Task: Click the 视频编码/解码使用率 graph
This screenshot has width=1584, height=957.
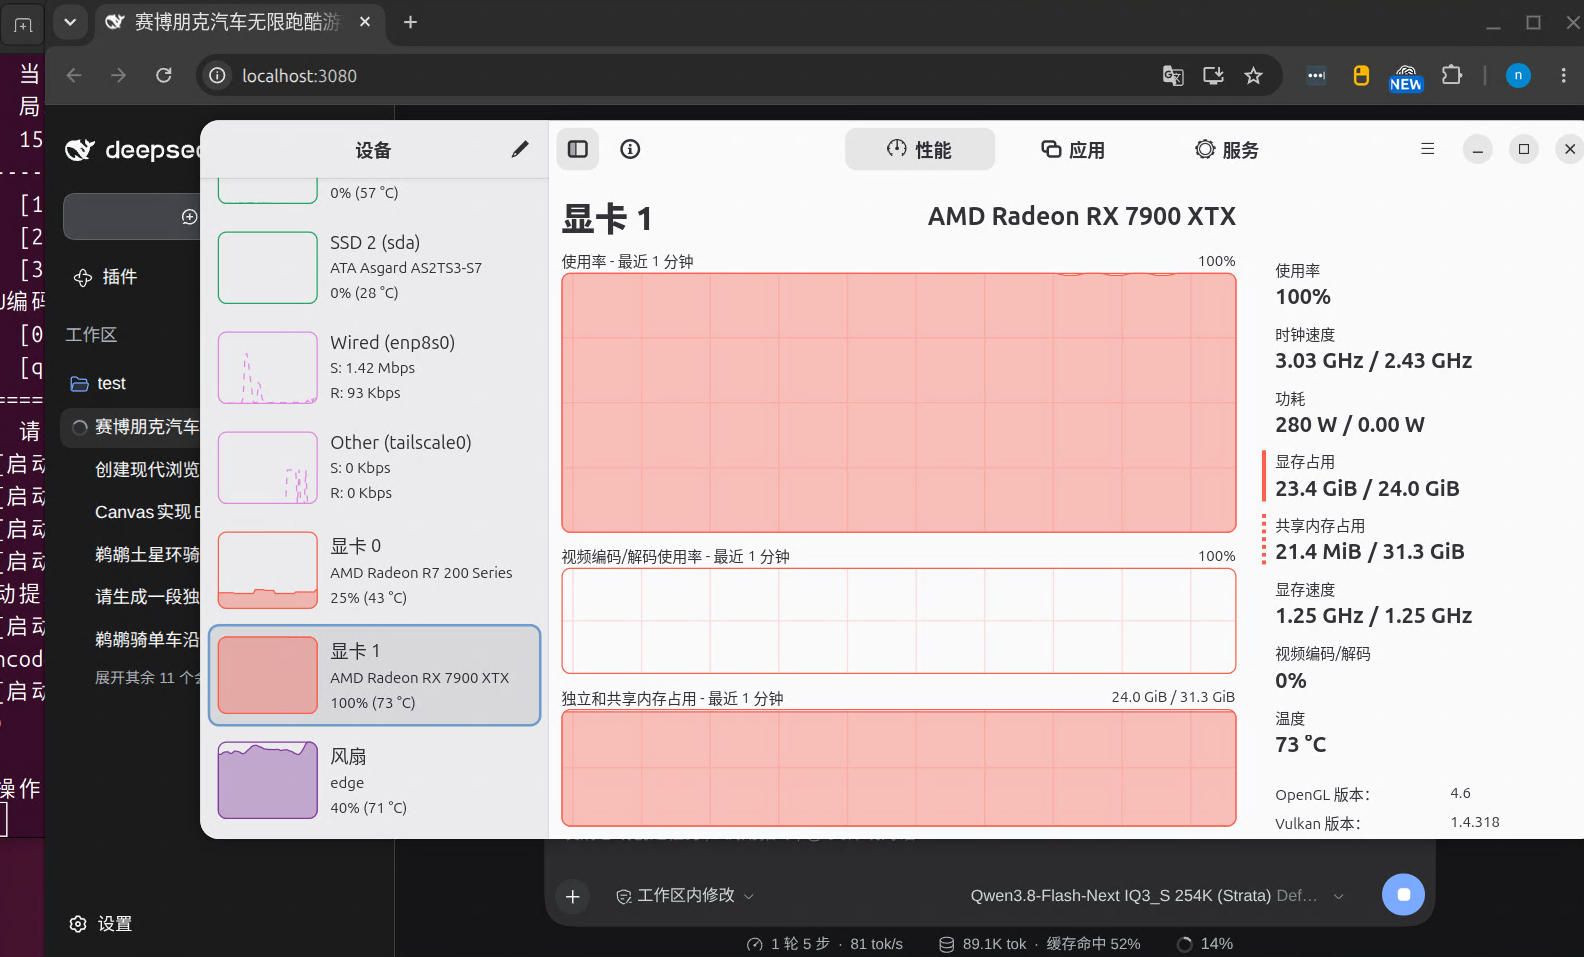Action: [x=899, y=620]
